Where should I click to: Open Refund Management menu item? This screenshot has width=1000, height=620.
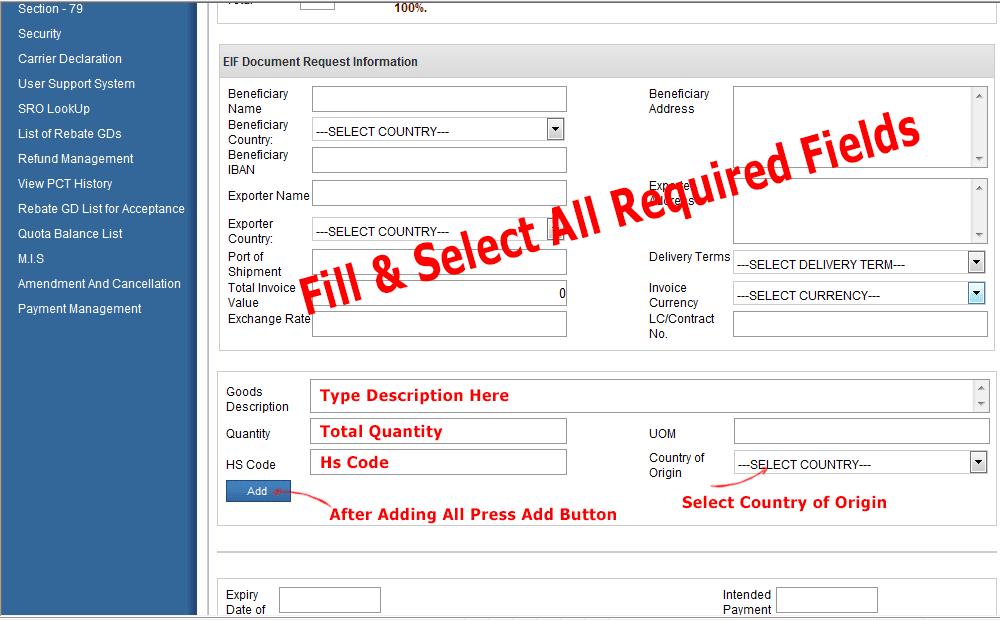point(75,158)
